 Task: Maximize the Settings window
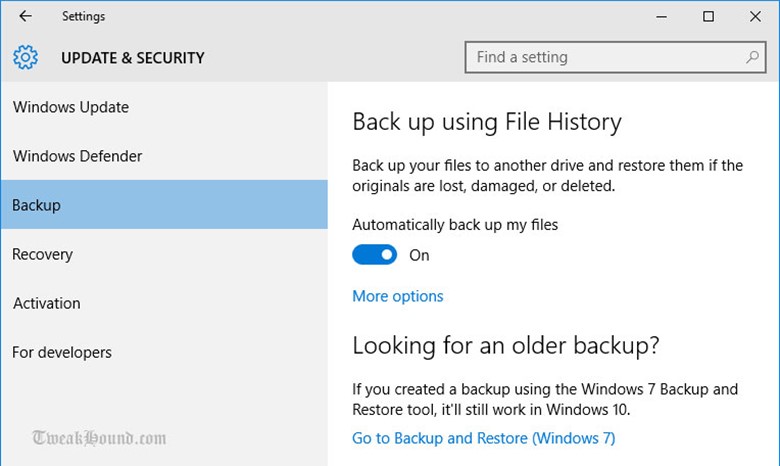click(708, 16)
